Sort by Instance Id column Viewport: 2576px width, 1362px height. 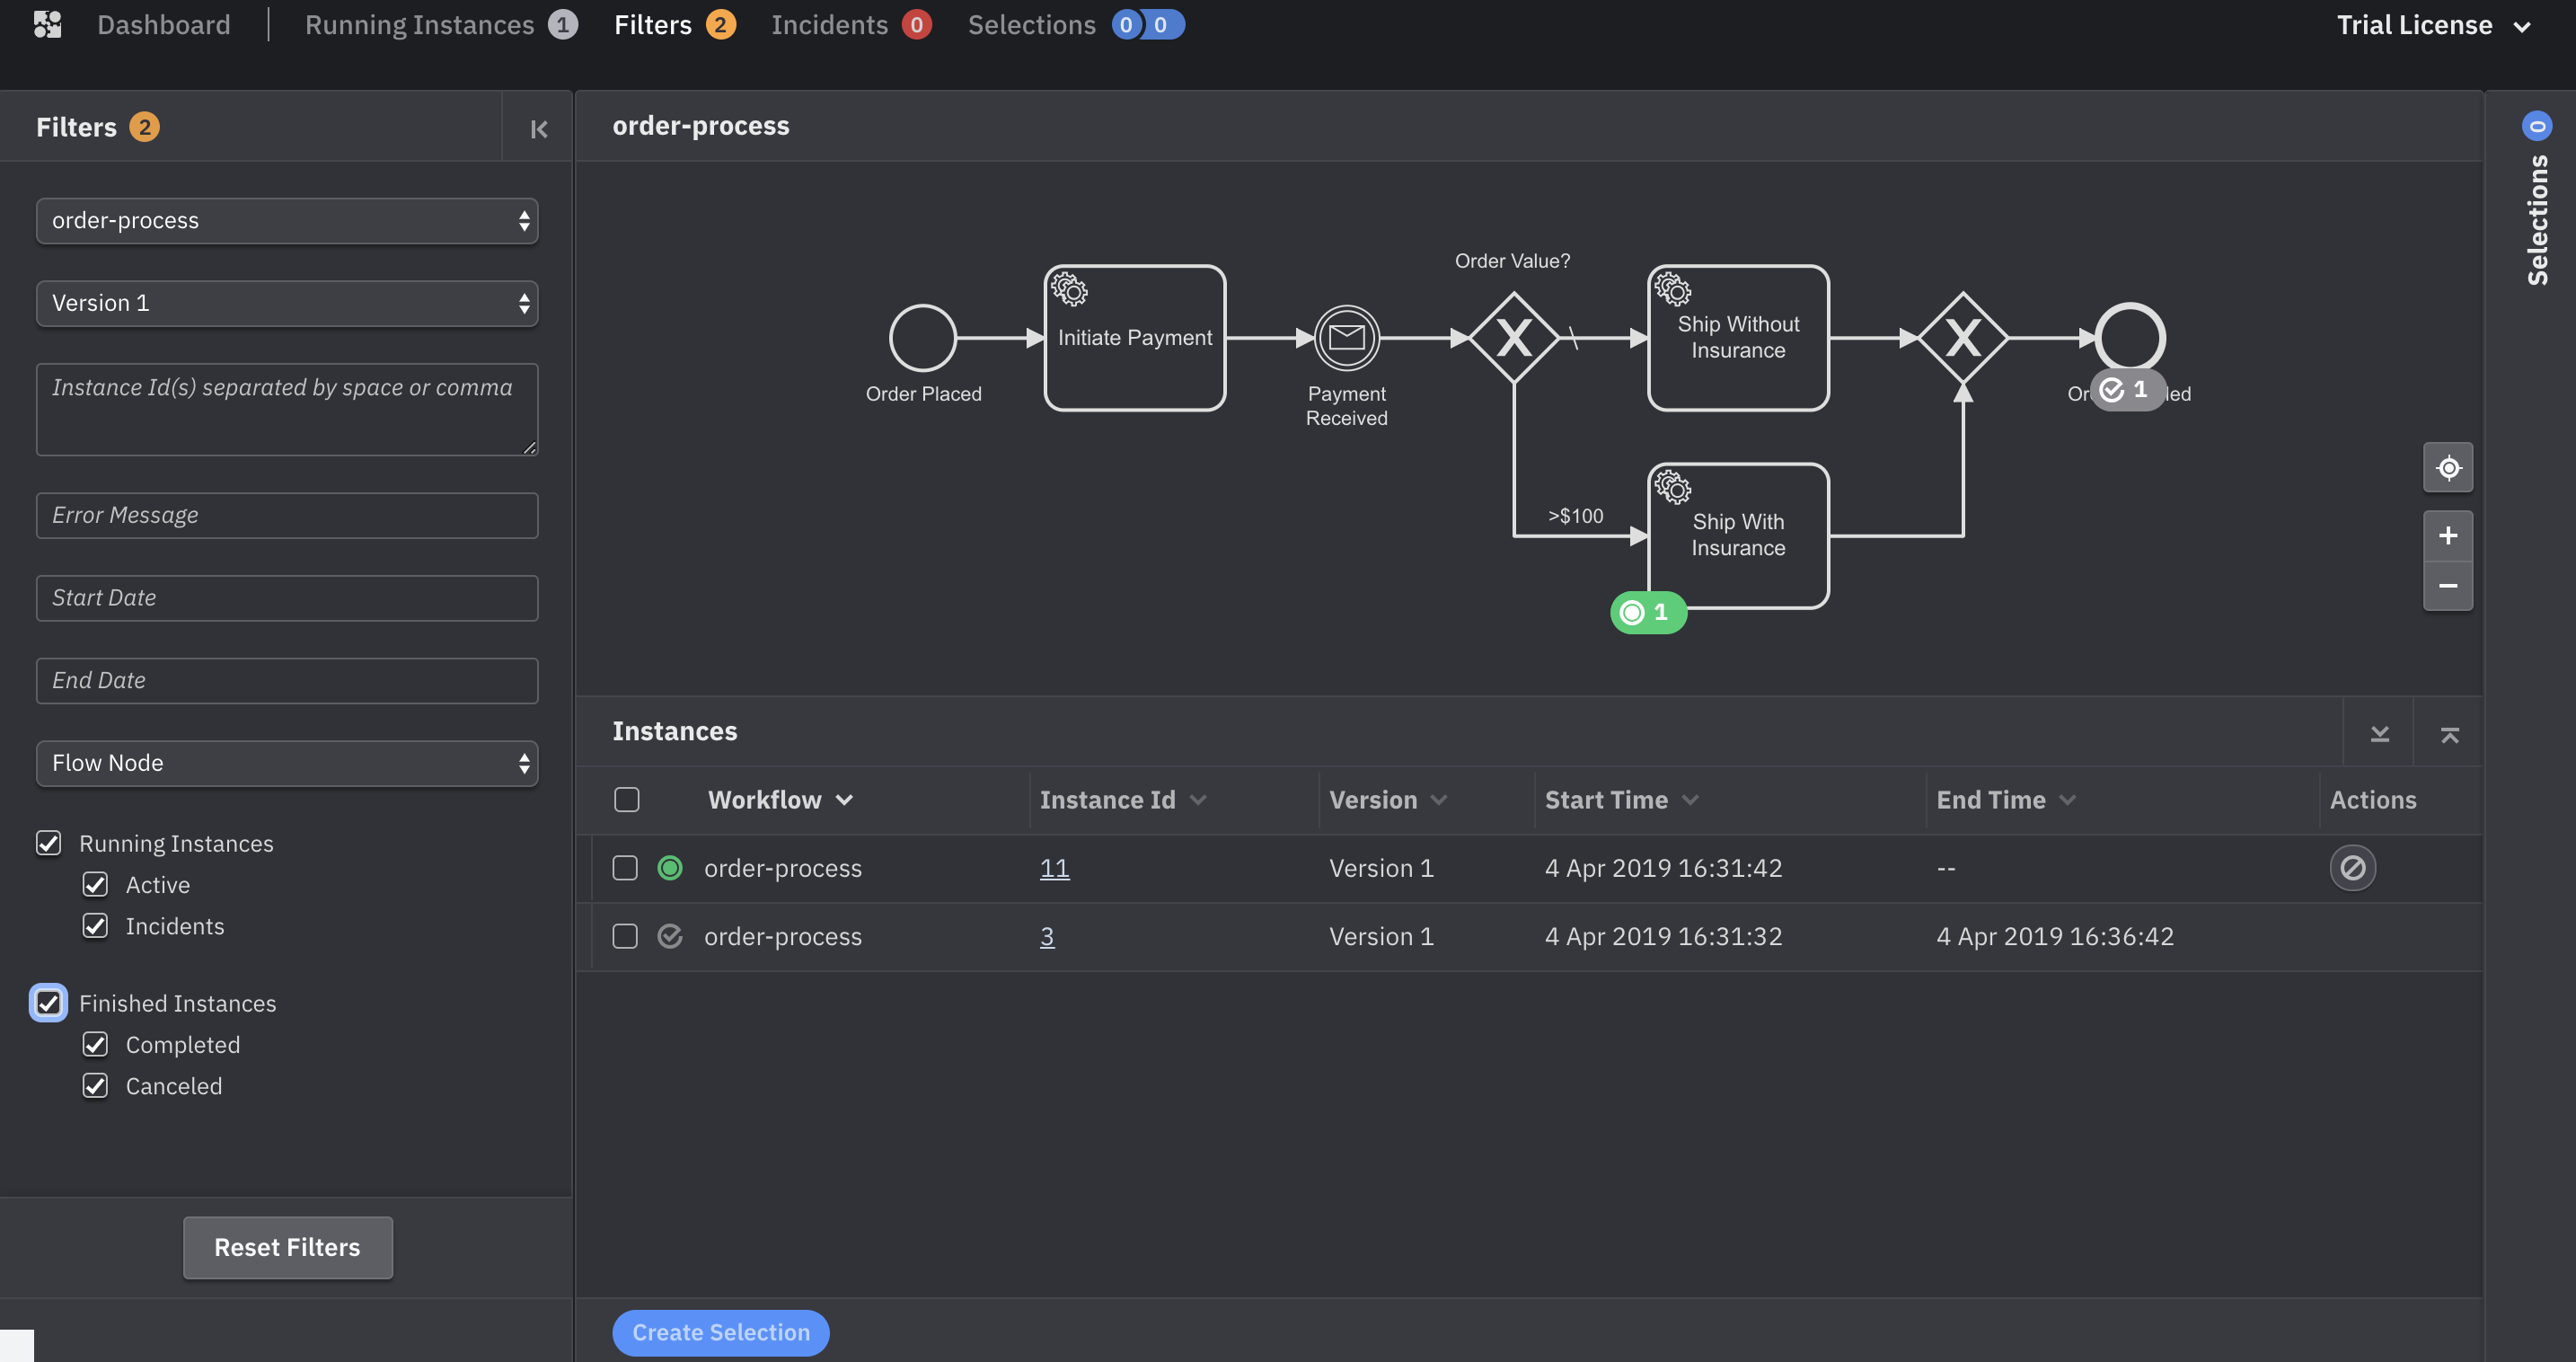1122,799
